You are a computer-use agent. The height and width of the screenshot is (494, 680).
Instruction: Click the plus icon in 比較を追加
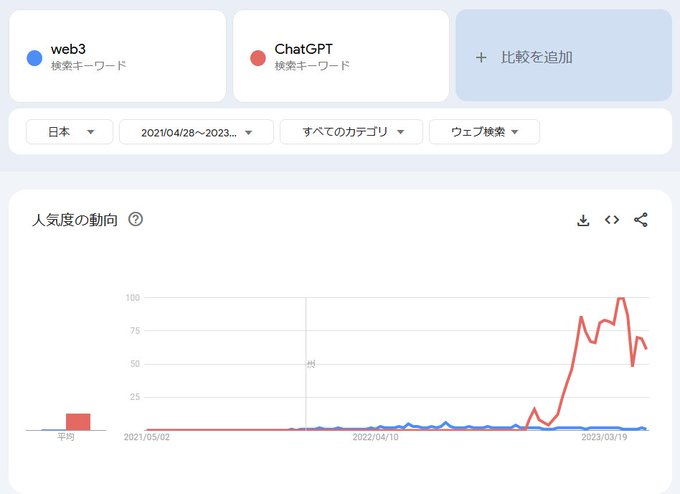481,57
